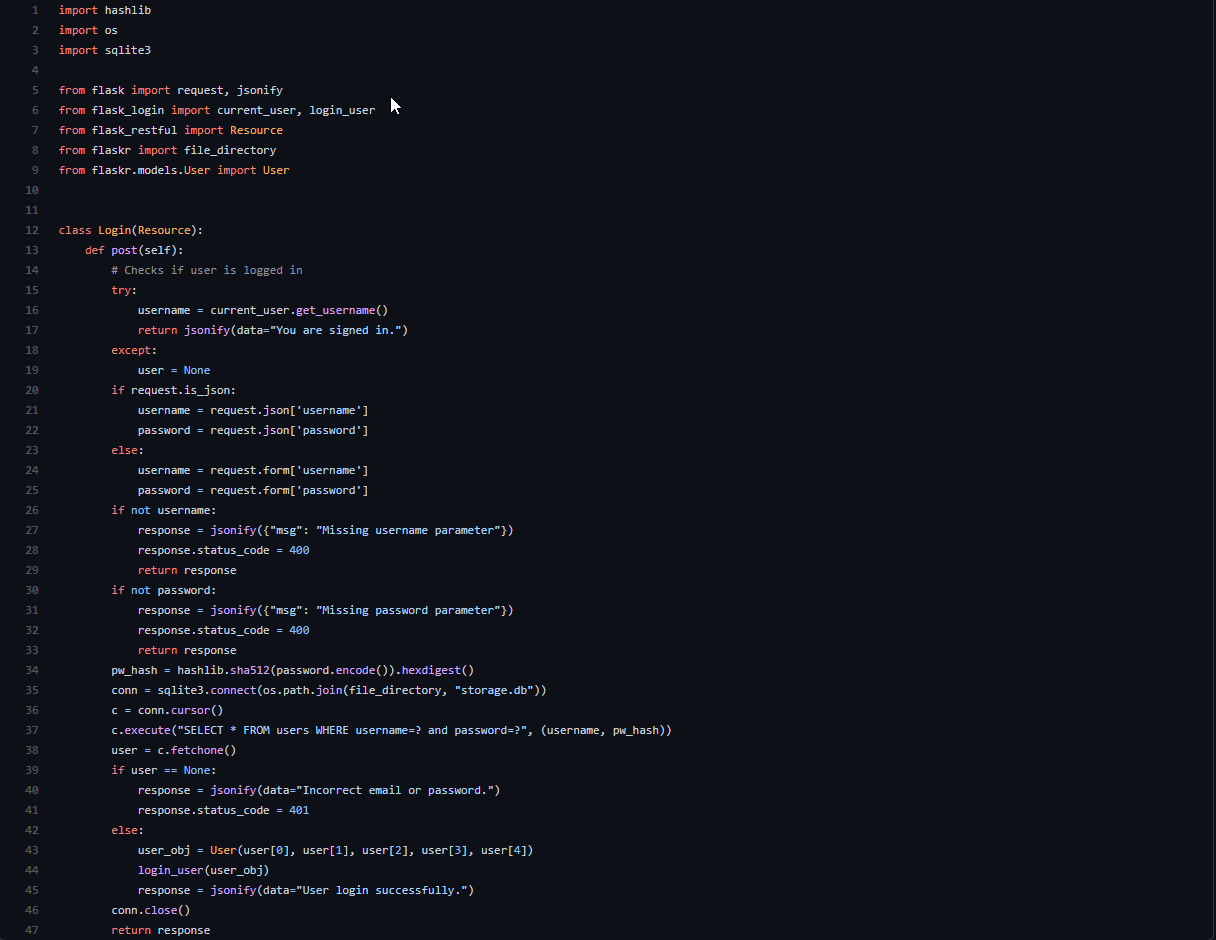Viewport: 1216px width, 940px height.
Task: Click the conn.close() call
Action: 151,910
